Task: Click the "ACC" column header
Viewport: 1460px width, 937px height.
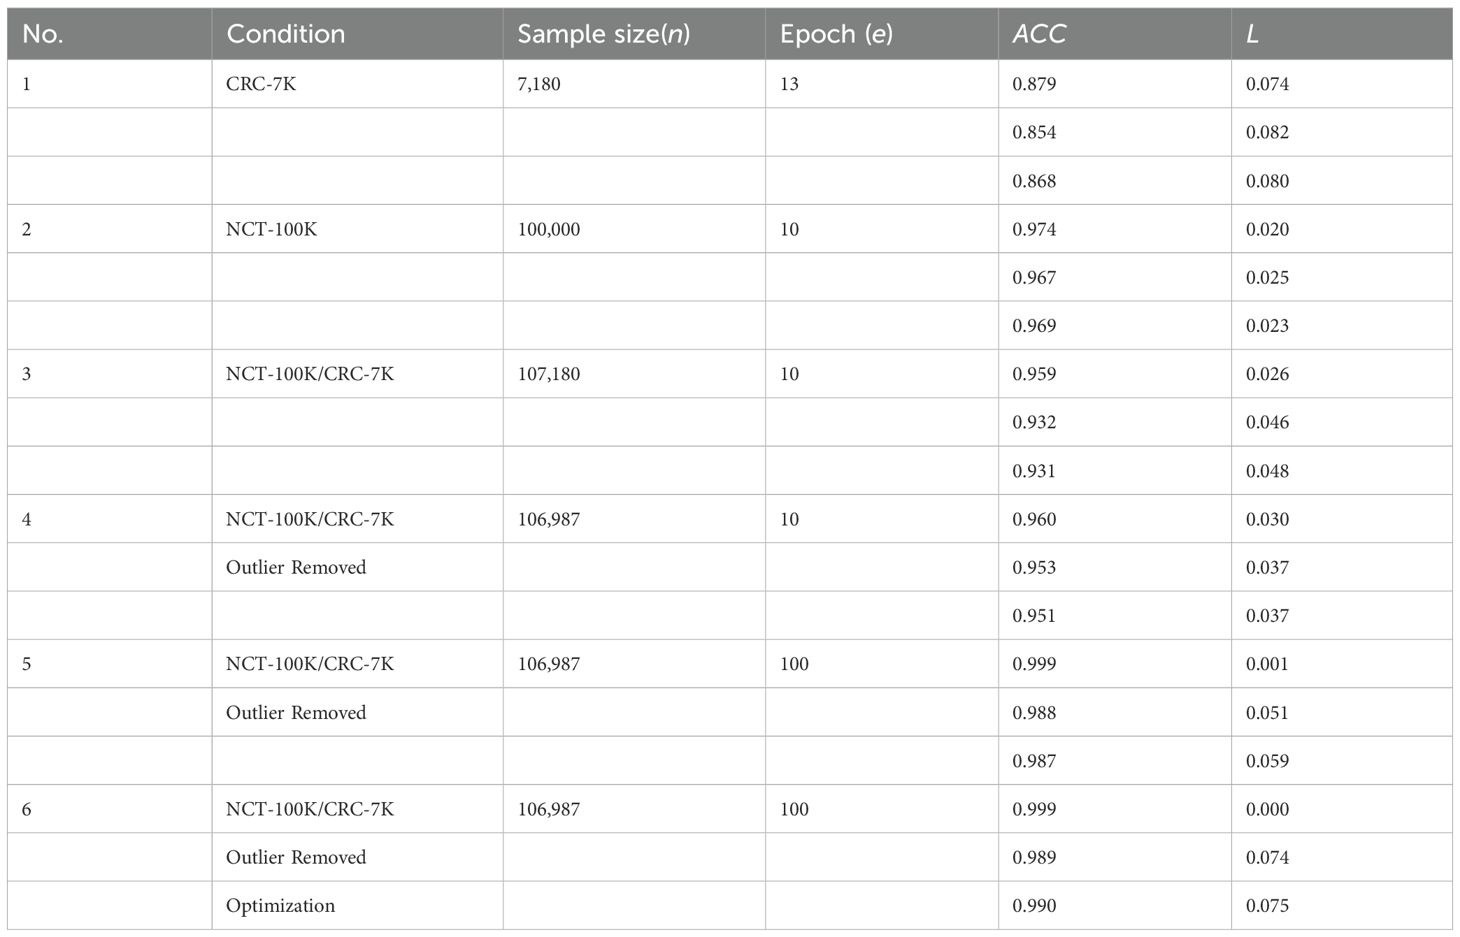Action: tap(1039, 34)
